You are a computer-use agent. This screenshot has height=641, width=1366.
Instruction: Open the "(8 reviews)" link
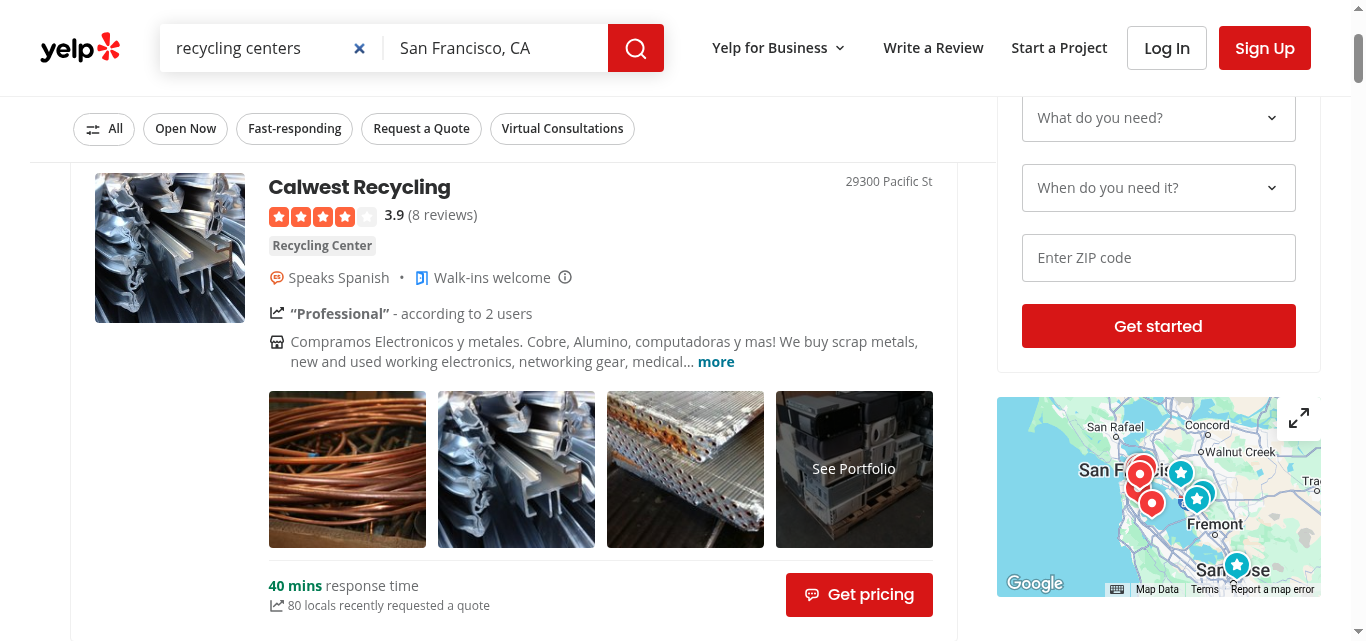click(x=442, y=215)
